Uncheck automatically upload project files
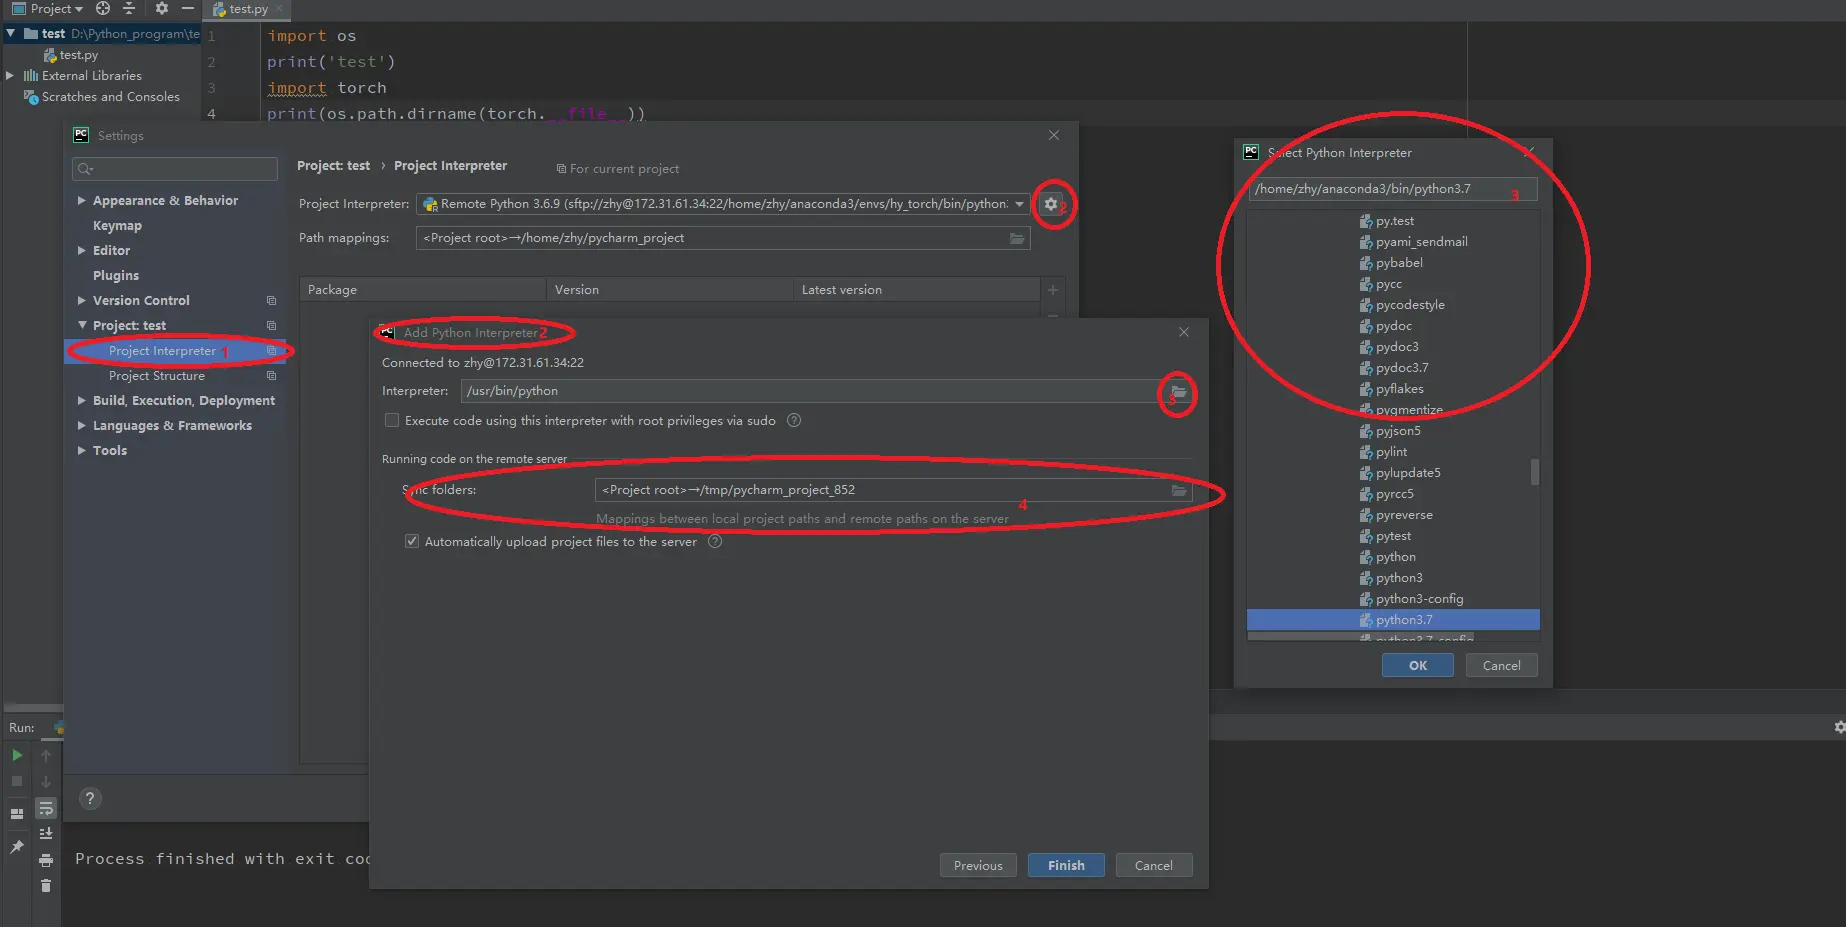This screenshot has height=927, width=1846. [412, 542]
